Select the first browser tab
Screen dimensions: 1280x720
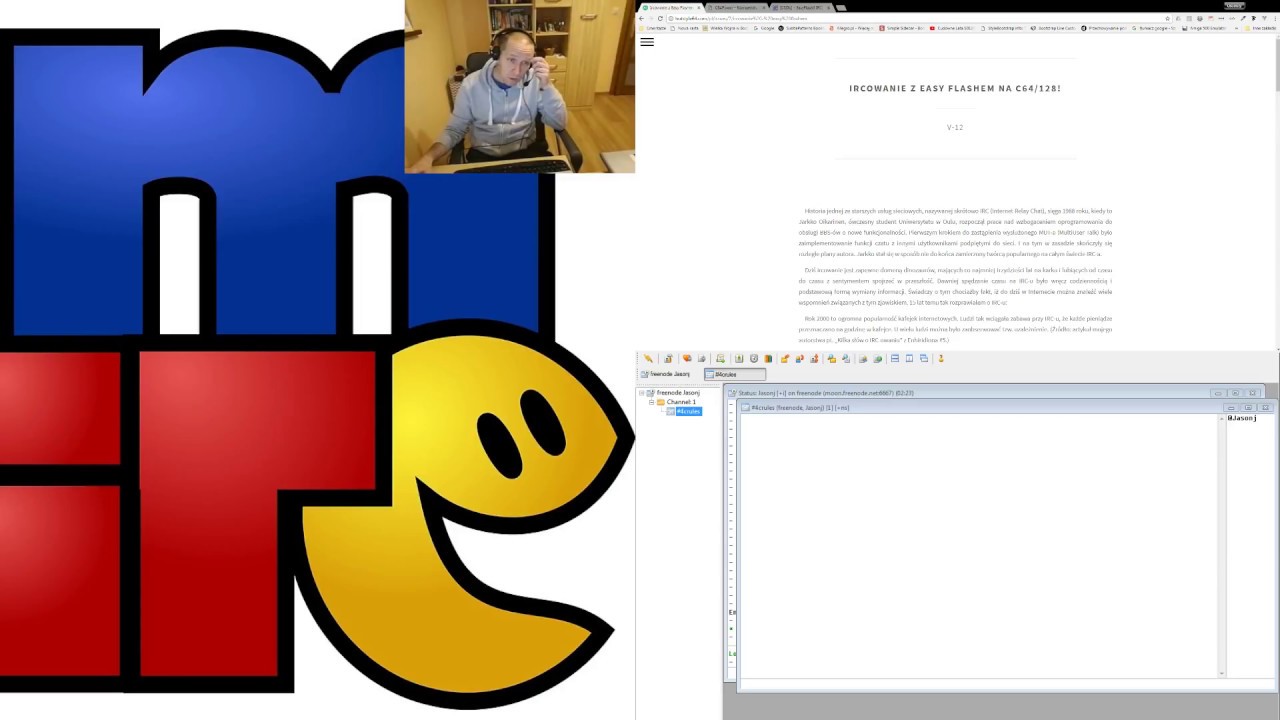click(670, 7)
